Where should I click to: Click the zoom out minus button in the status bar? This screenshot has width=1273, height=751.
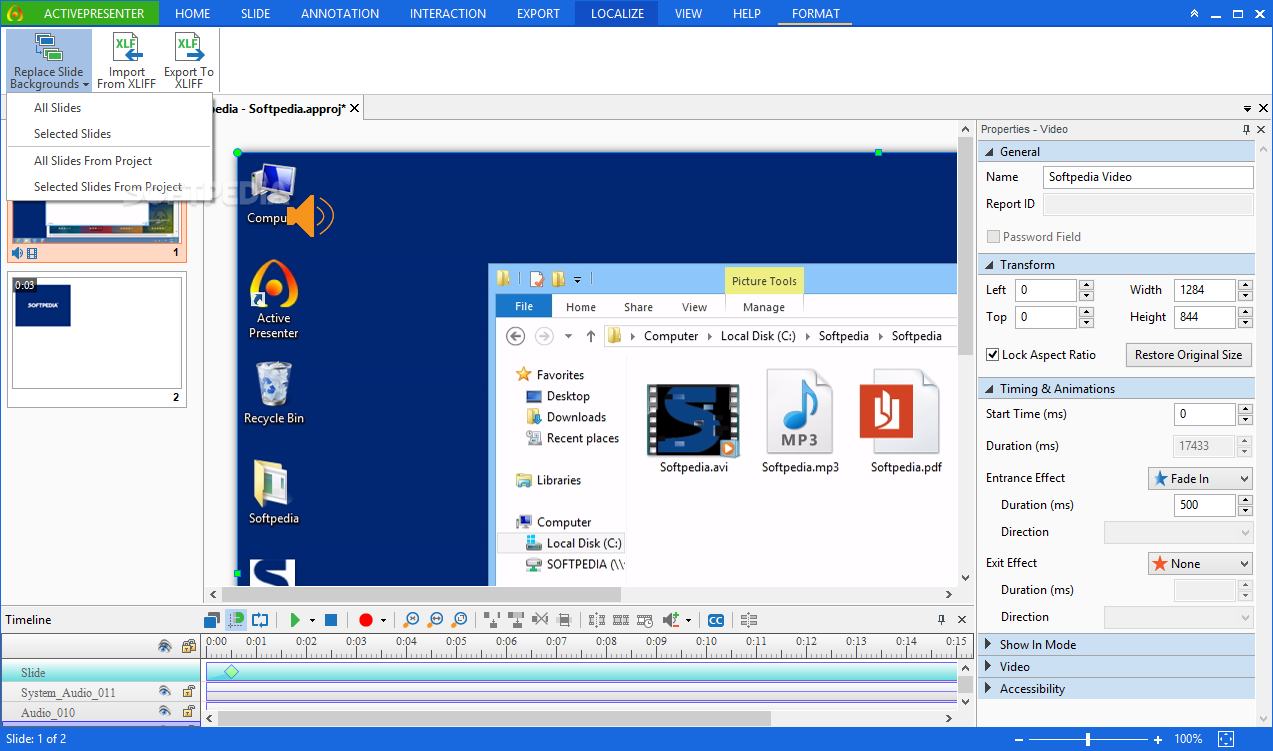(x=1018, y=739)
